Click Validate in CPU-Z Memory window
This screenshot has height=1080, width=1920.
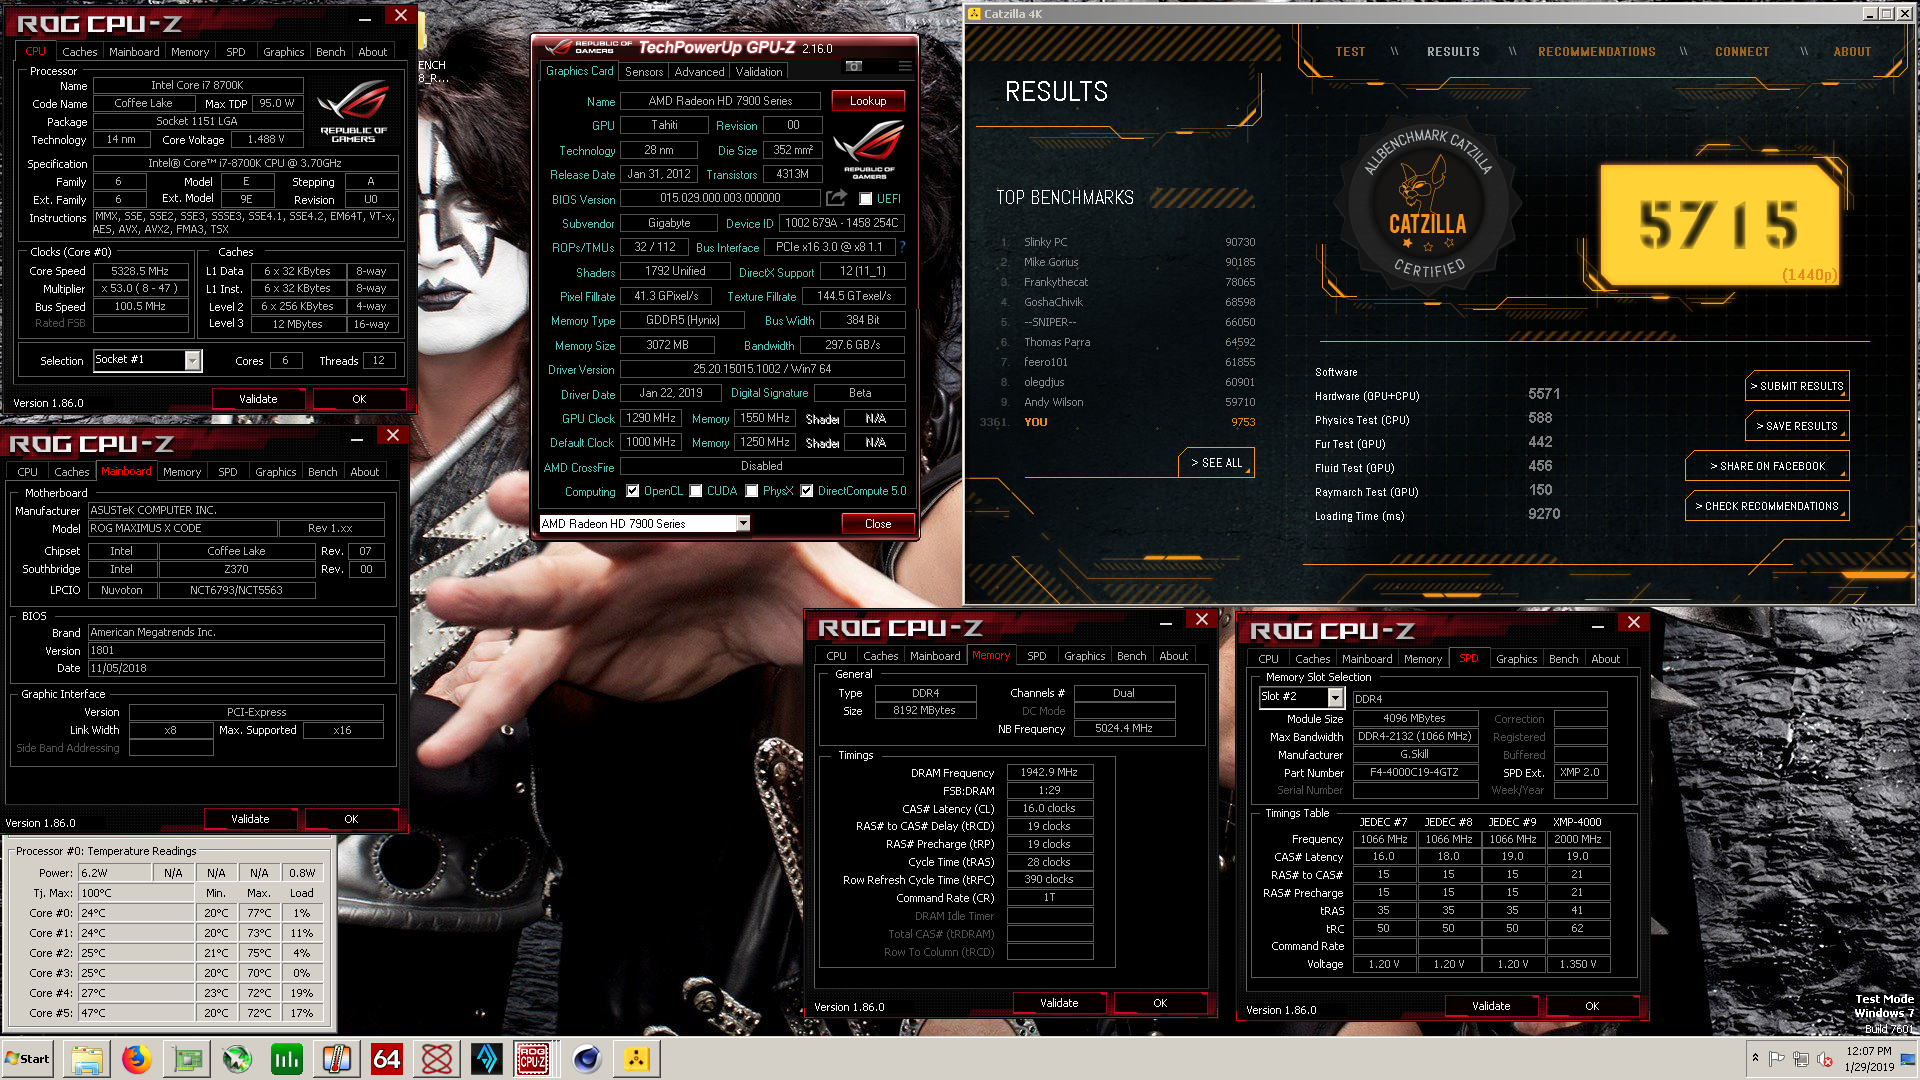(x=1059, y=1003)
